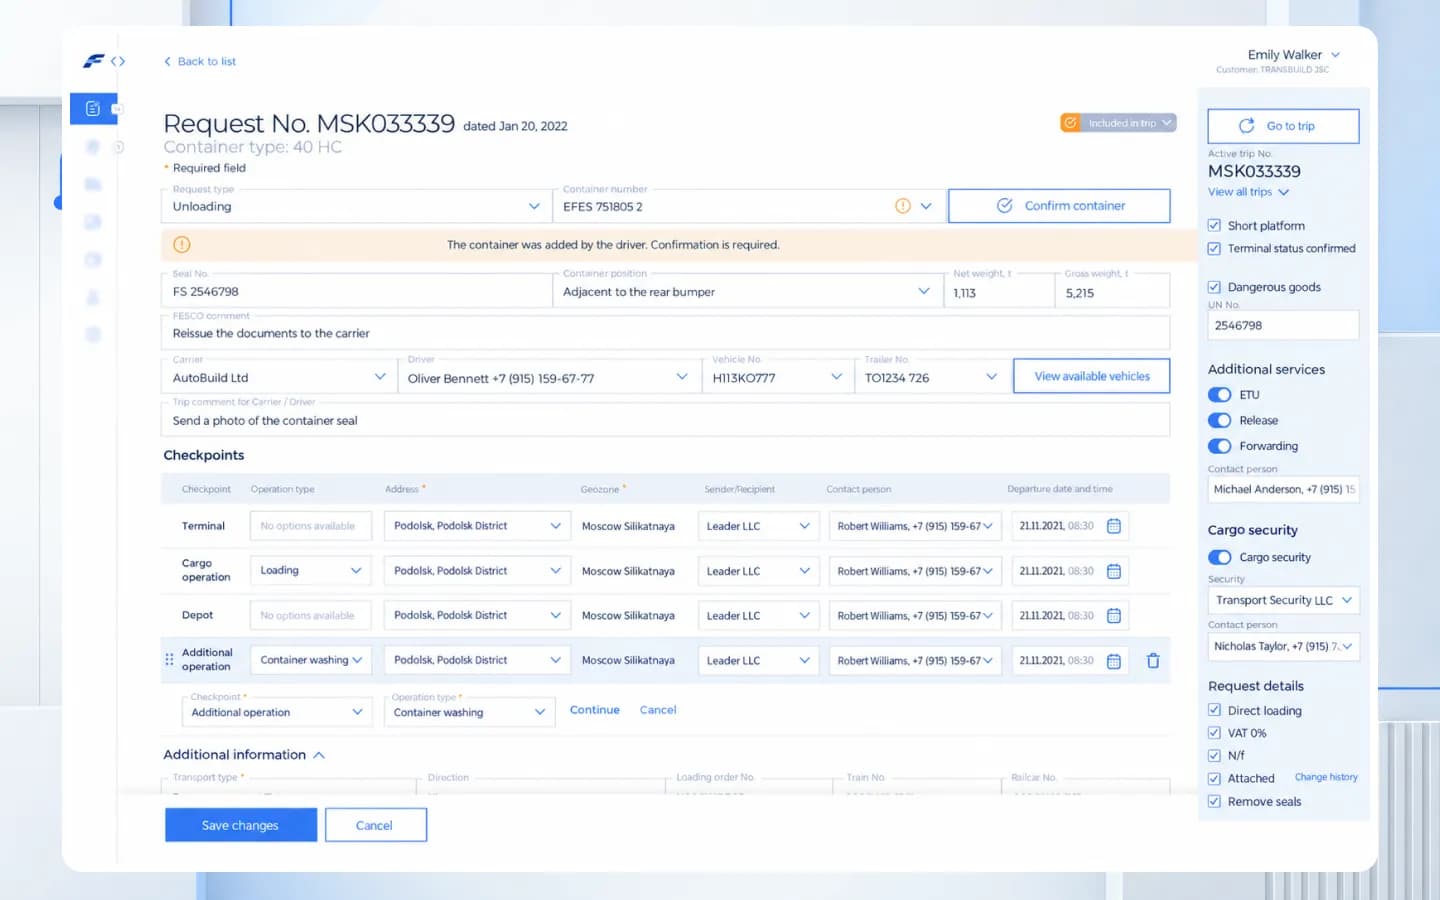This screenshot has width=1440, height=900.
Task: Open the Carrier AutoBuild Ltd dropdown
Action: [278, 377]
